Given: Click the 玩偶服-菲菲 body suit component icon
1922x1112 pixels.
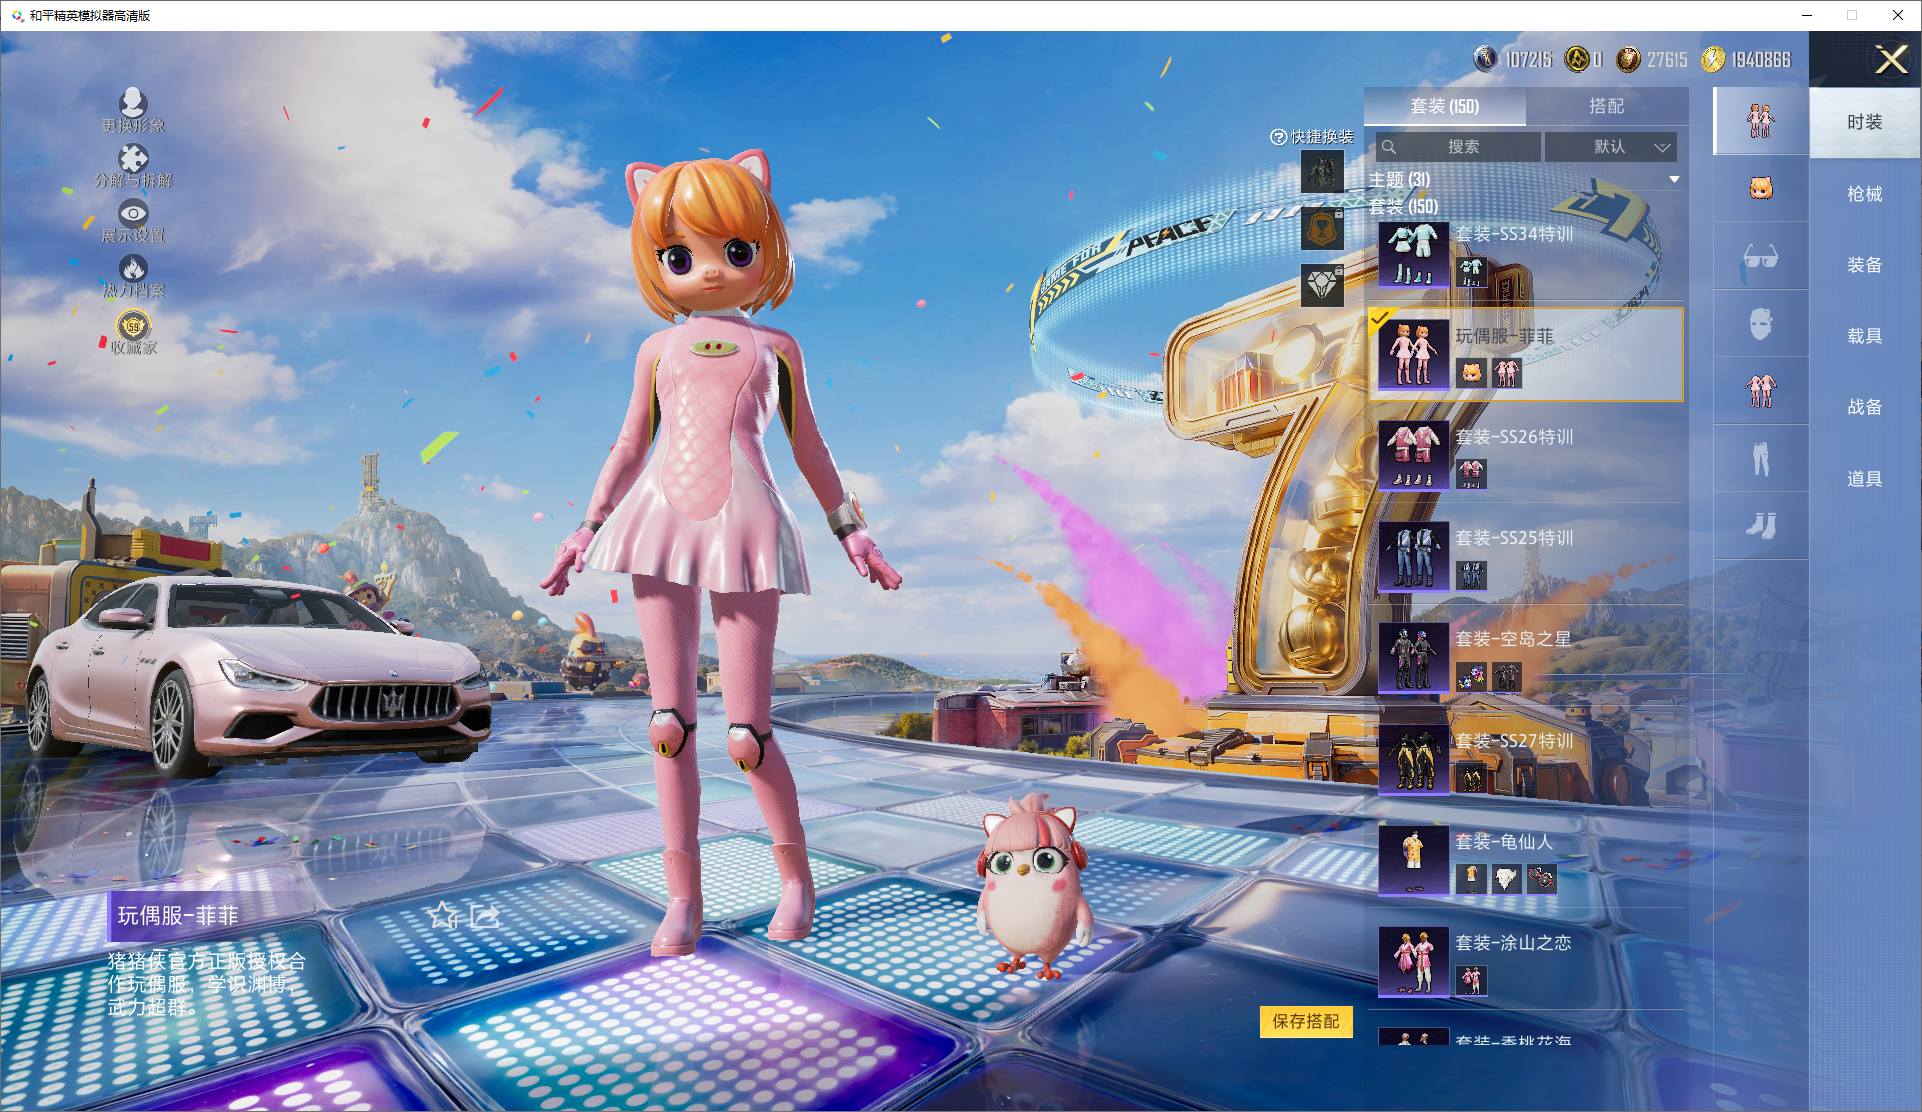Looking at the screenshot, I should (x=1506, y=372).
